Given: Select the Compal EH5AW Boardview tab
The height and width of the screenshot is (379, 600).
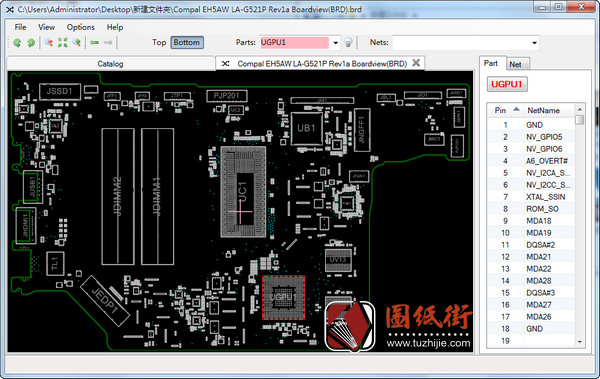Looking at the screenshot, I should coord(321,64).
